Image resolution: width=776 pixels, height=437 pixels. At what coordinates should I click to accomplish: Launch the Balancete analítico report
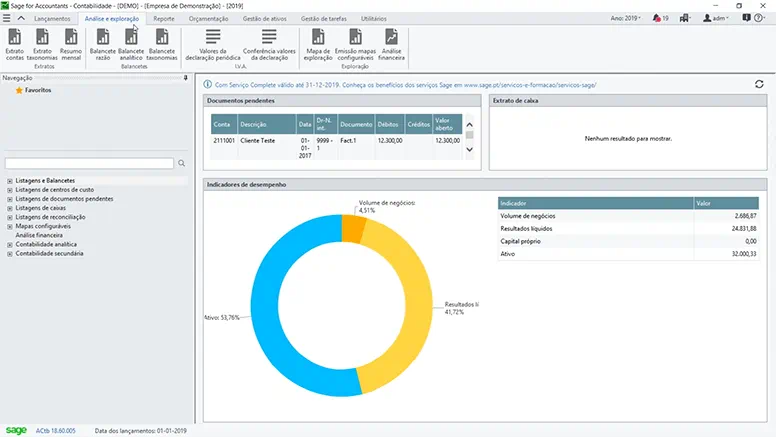tap(131, 42)
